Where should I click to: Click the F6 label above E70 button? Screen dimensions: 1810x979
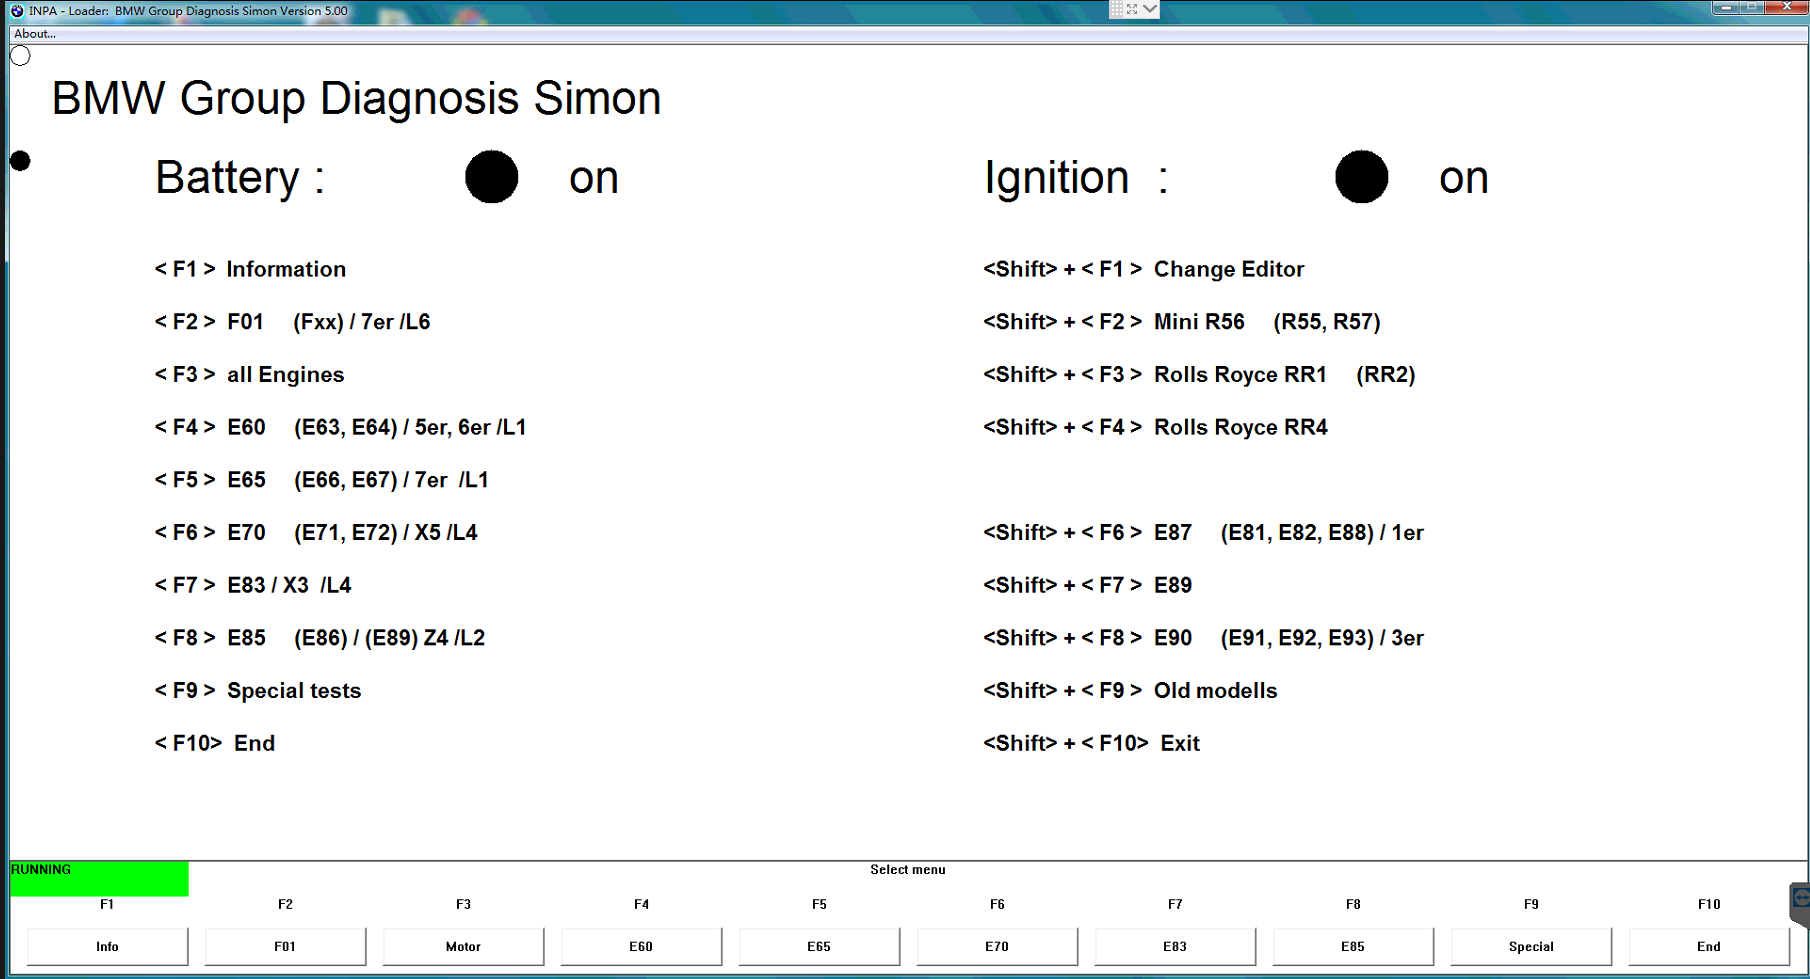(997, 904)
